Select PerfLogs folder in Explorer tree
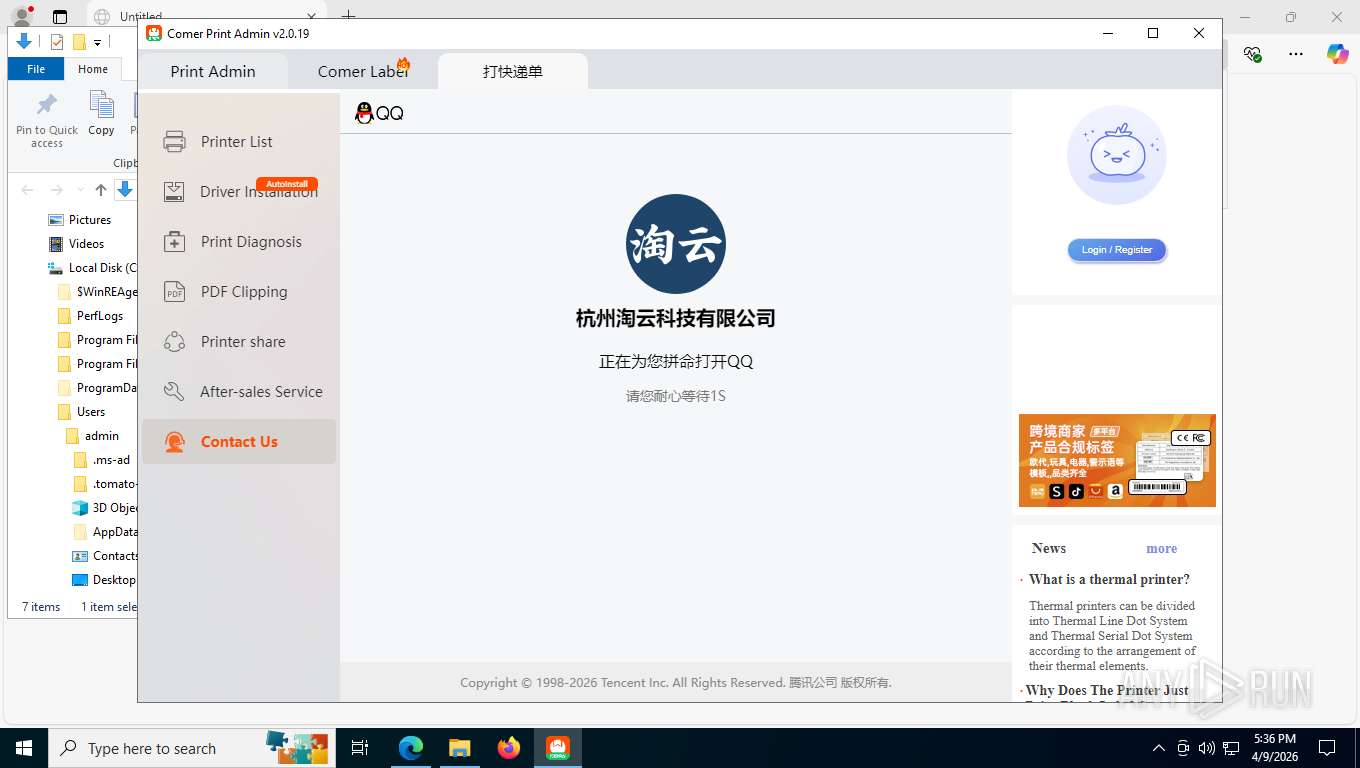Screen dimensions: 1360x768 (99, 316)
